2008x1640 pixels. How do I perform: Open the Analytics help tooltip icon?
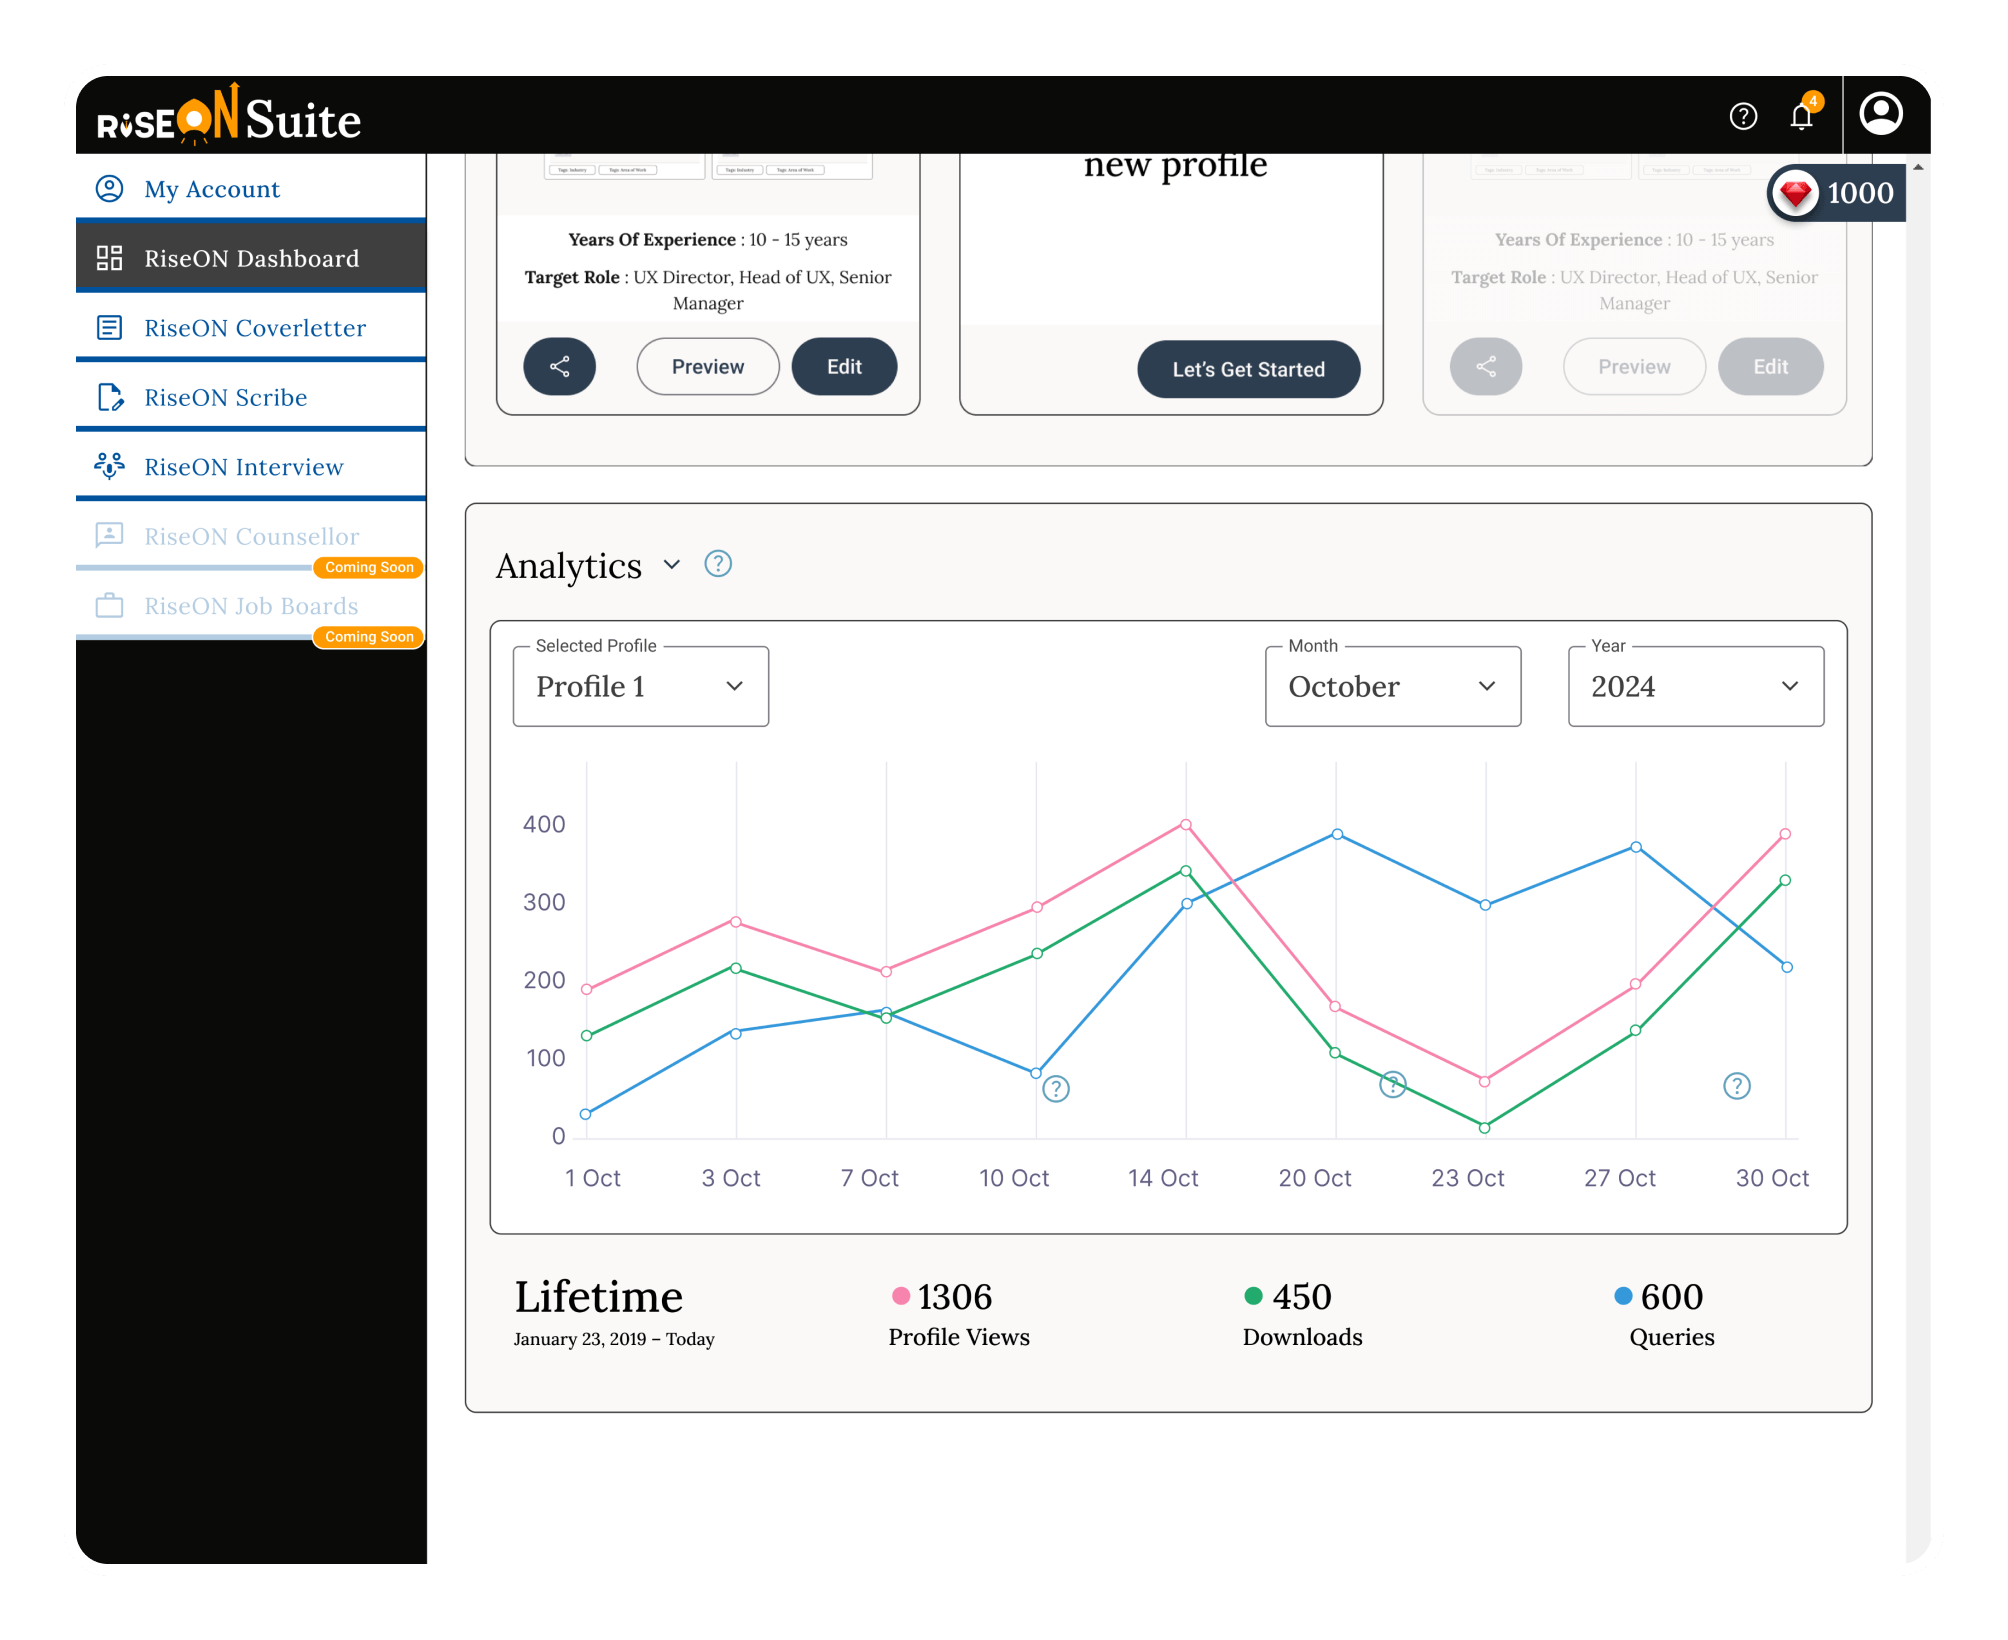pos(718,564)
